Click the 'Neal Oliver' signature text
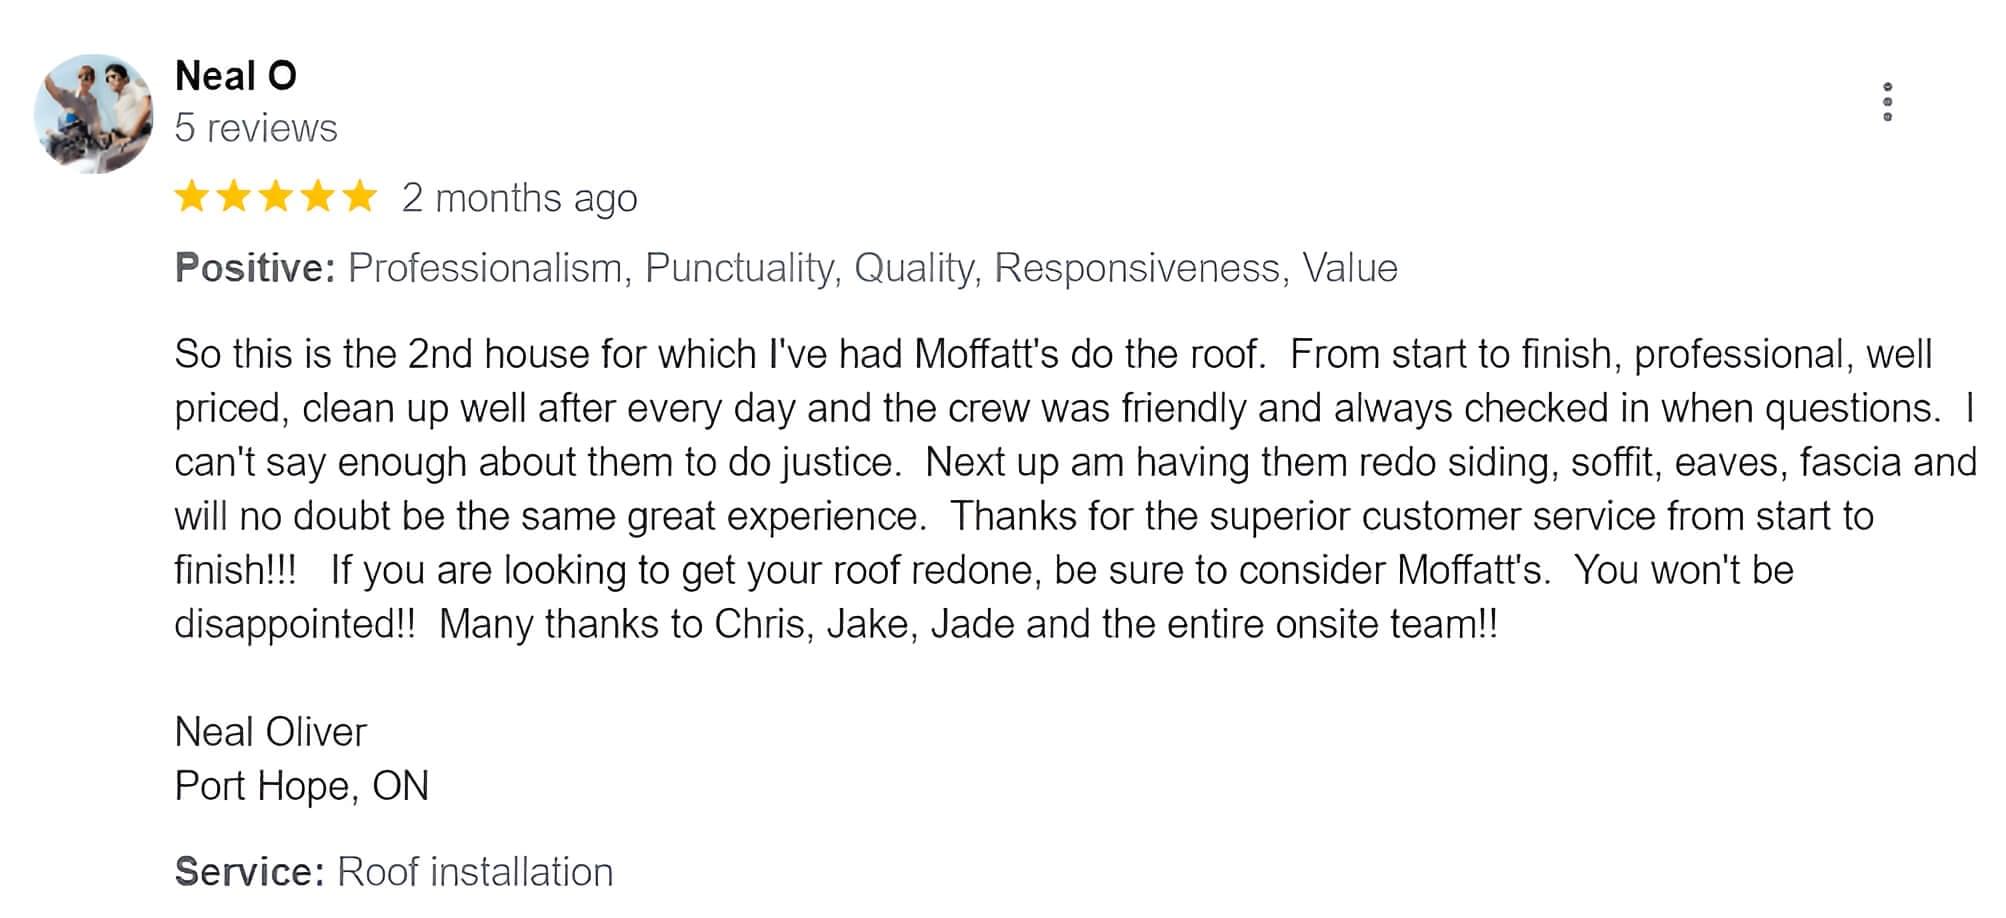2006x918 pixels. (x=270, y=732)
